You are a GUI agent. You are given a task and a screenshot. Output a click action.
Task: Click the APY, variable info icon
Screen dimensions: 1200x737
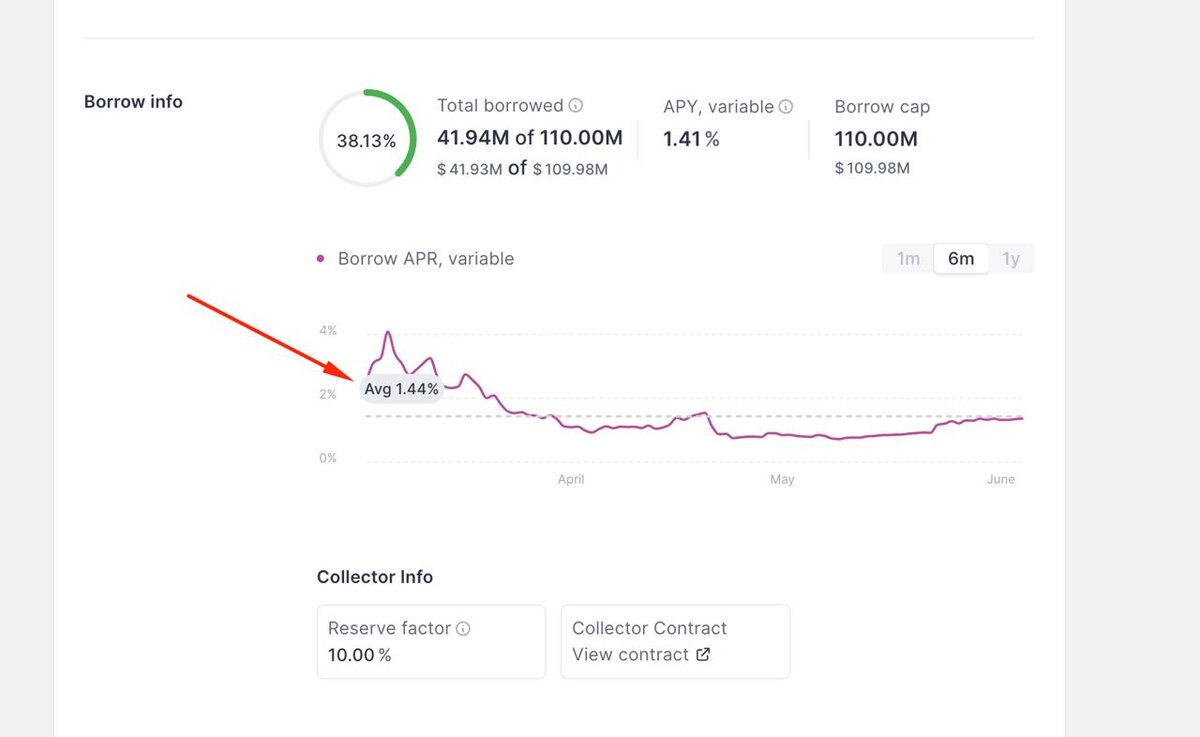pyautogui.click(x=786, y=106)
